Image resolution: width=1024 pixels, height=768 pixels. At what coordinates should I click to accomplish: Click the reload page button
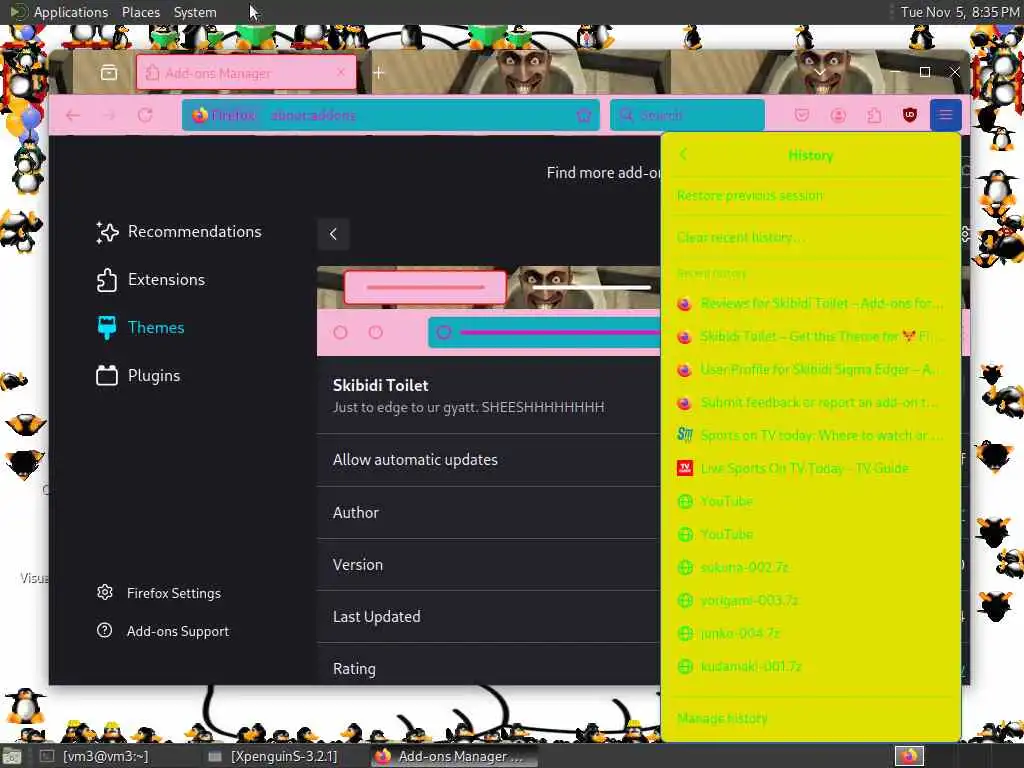pyautogui.click(x=145, y=116)
